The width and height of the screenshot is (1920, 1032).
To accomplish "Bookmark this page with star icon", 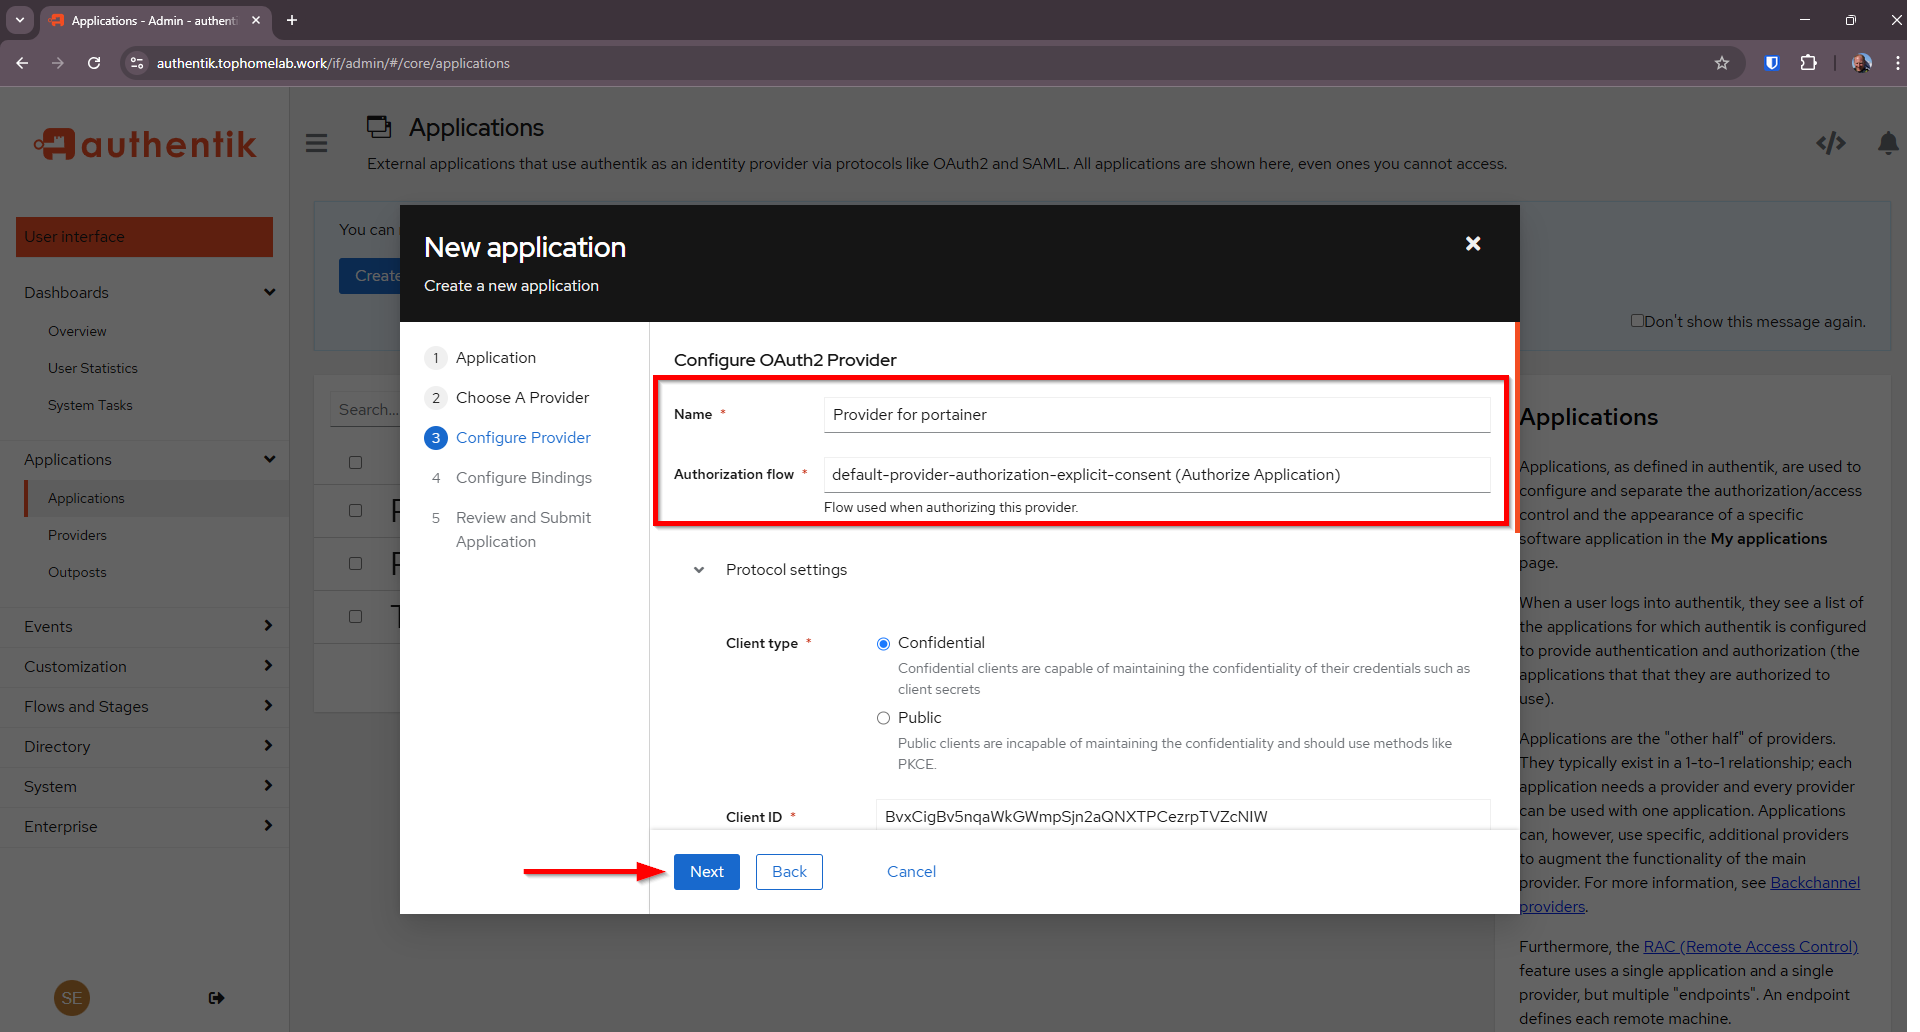I will point(1721,63).
